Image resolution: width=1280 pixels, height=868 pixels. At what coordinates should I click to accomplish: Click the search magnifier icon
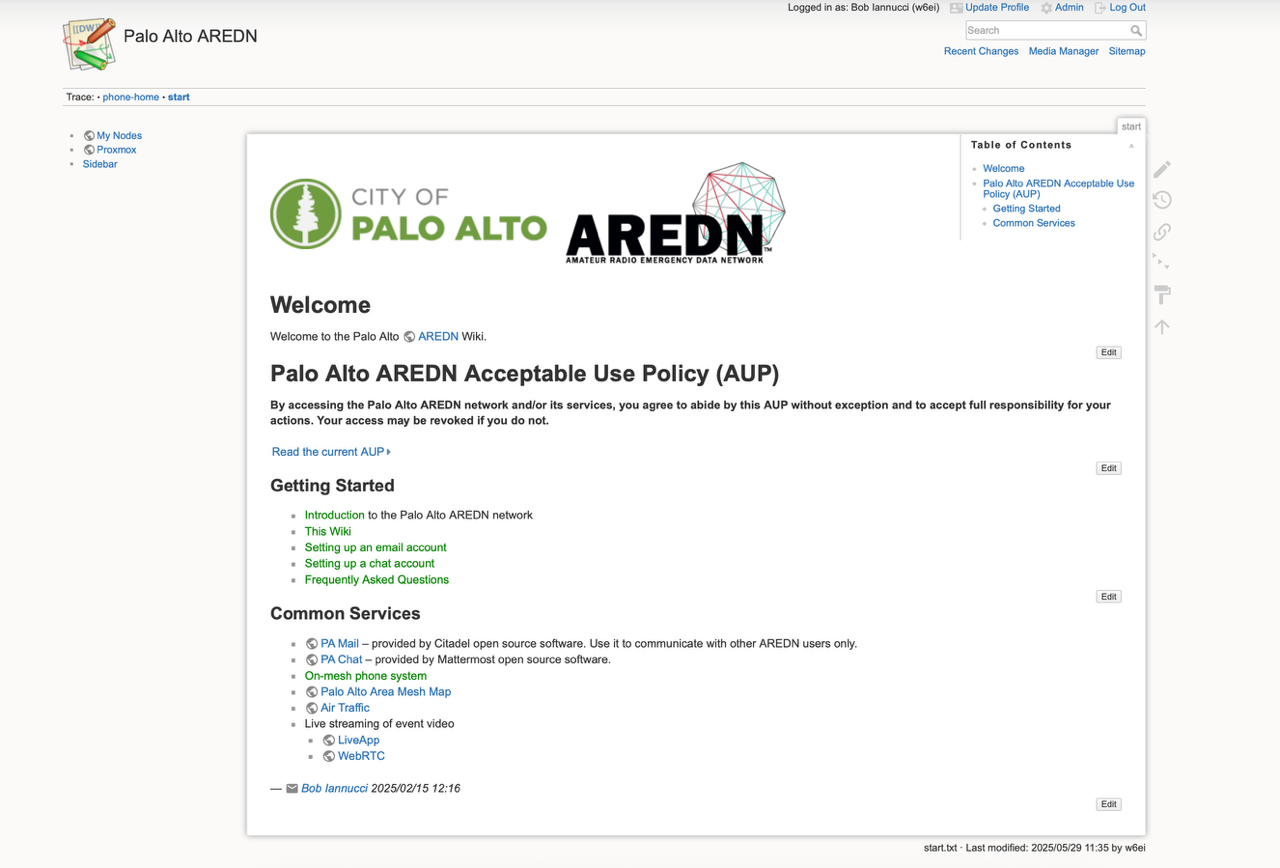pos(1136,31)
